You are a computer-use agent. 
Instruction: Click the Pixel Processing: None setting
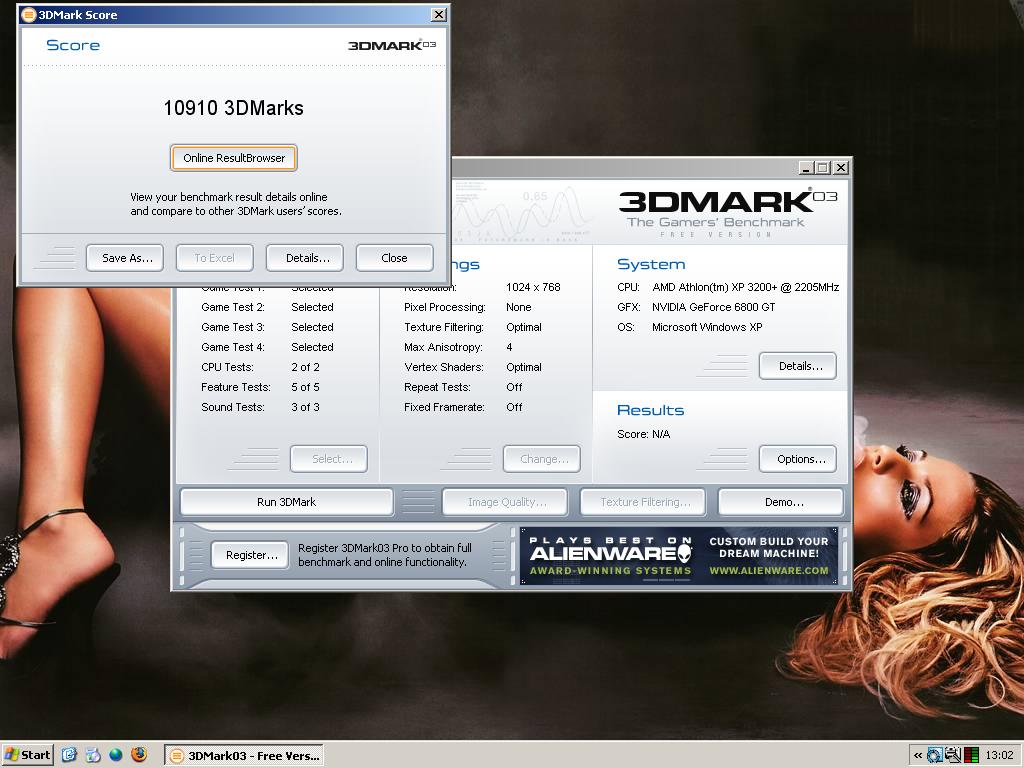(x=468, y=307)
